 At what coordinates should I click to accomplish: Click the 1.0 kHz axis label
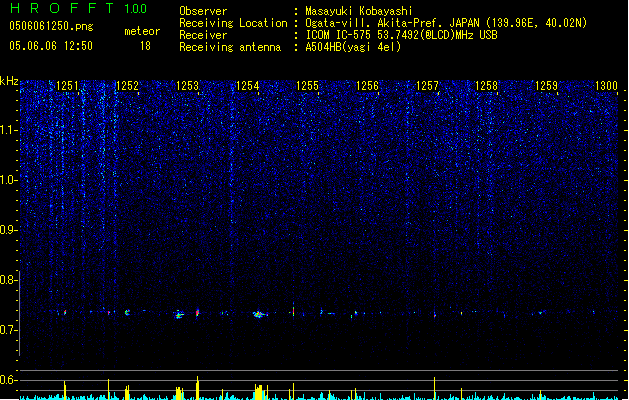click(8, 180)
